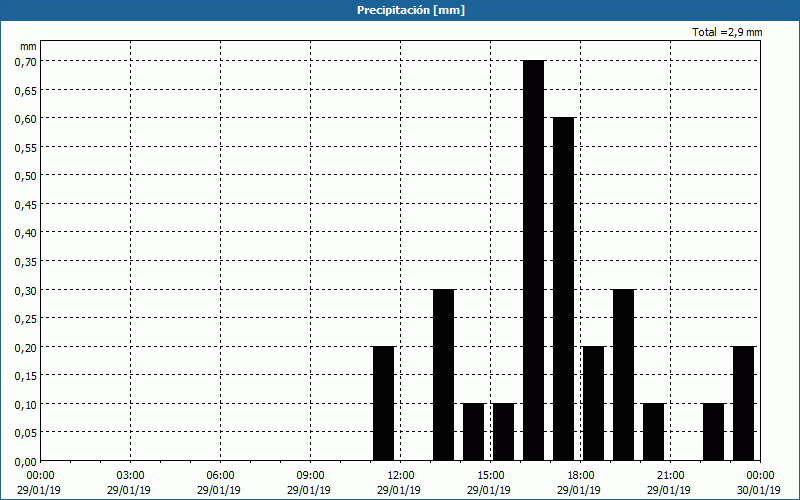Image resolution: width=800 pixels, height=500 pixels.
Task: Click the 0,35 y-axis value
Action: pyautogui.click(x=26, y=262)
